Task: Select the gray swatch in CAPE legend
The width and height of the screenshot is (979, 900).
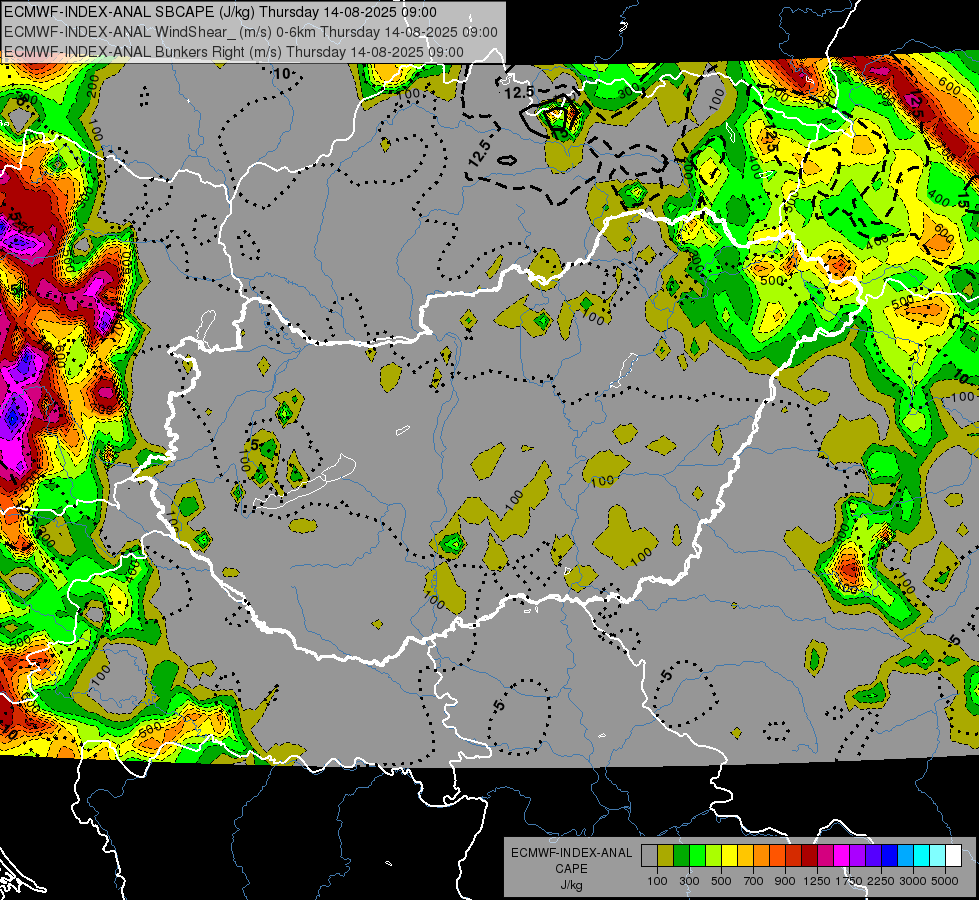Action: [x=649, y=856]
